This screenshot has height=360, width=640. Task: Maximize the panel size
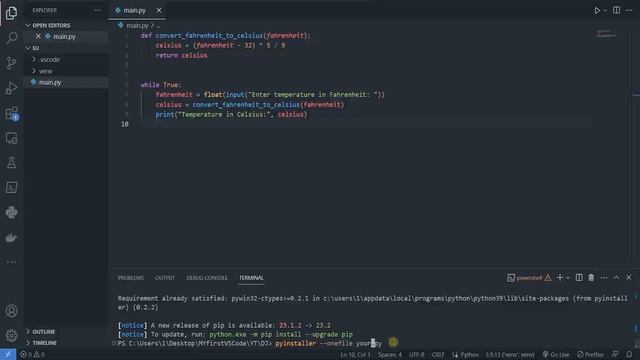[616, 278]
